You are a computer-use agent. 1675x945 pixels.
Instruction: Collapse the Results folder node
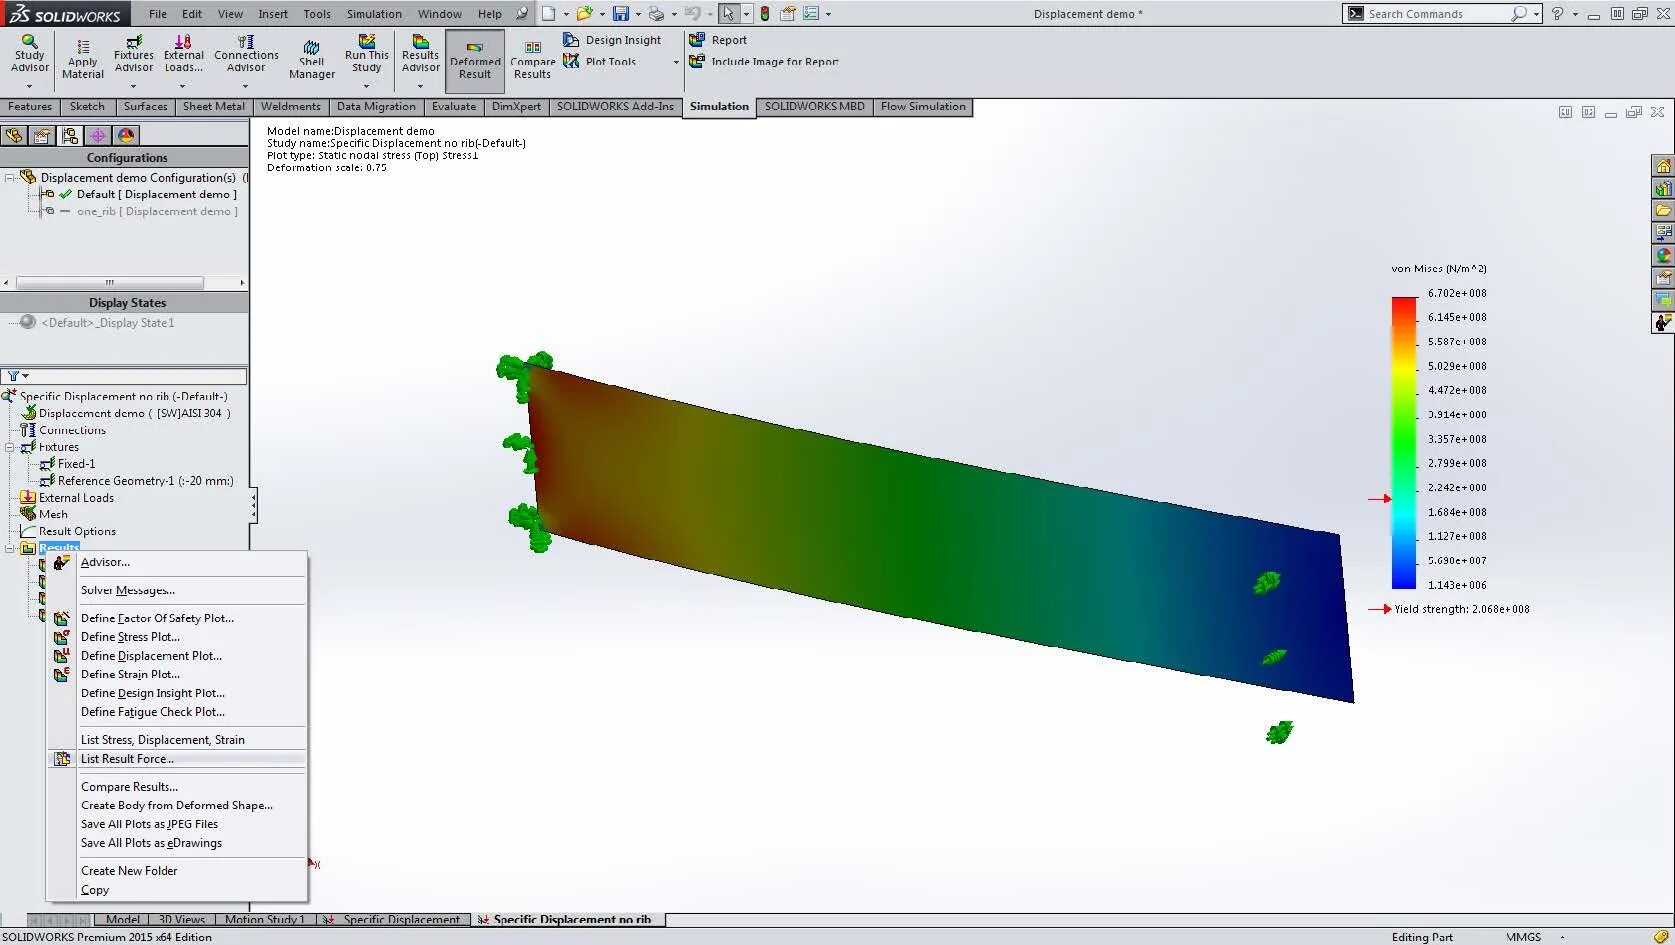coord(10,548)
